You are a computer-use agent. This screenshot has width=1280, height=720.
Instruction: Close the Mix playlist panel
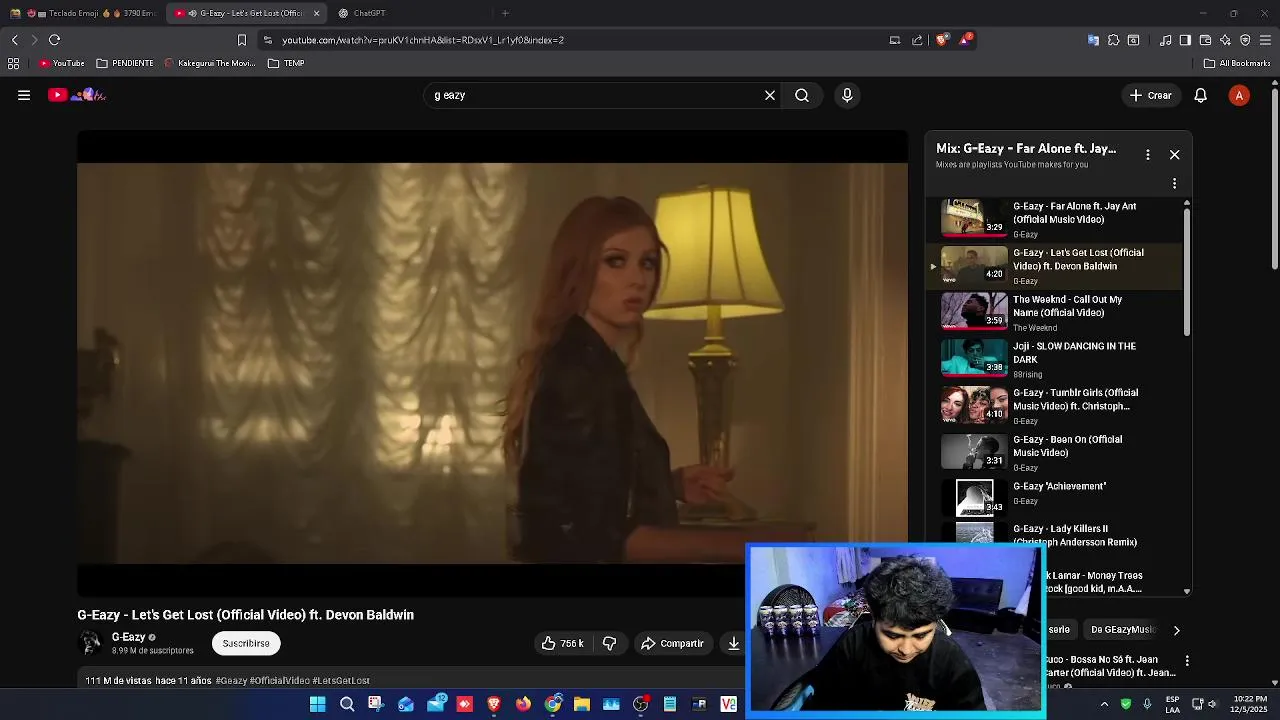click(x=1174, y=155)
